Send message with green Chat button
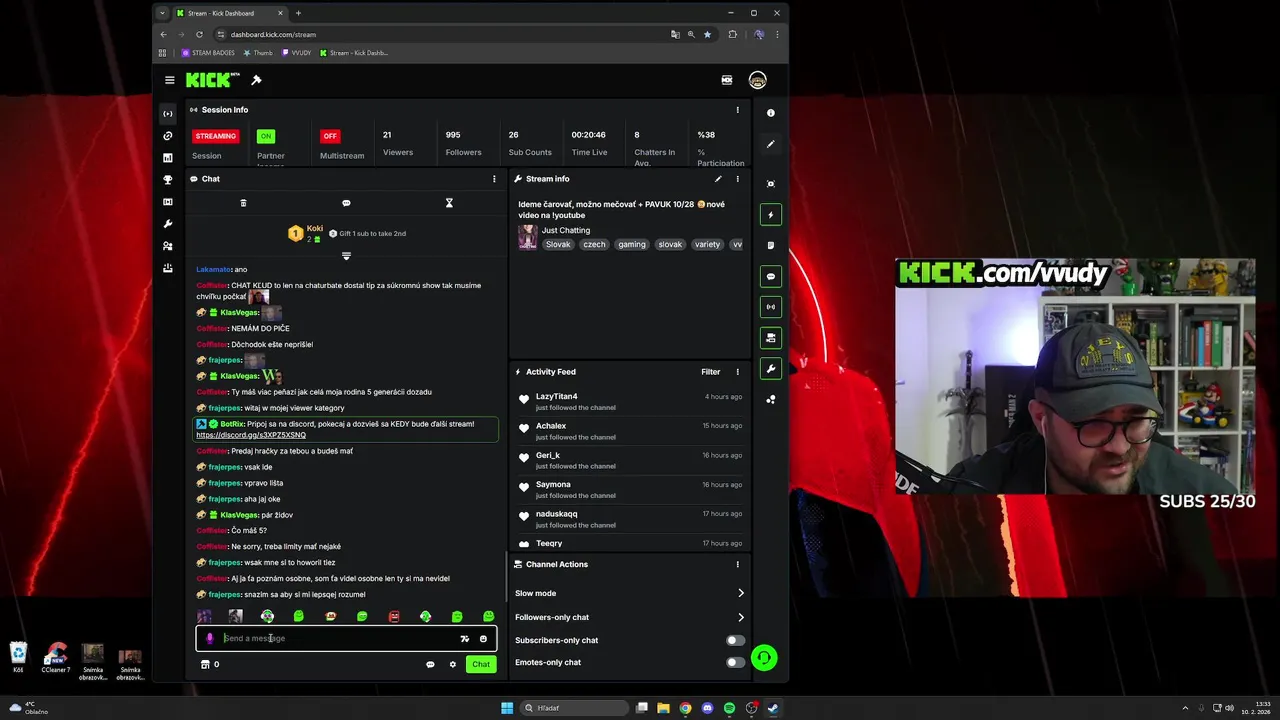The height and width of the screenshot is (720, 1280). 481,664
